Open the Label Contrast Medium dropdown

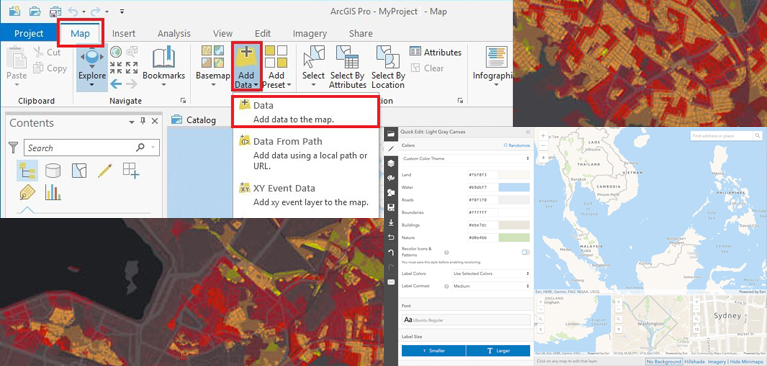click(491, 286)
